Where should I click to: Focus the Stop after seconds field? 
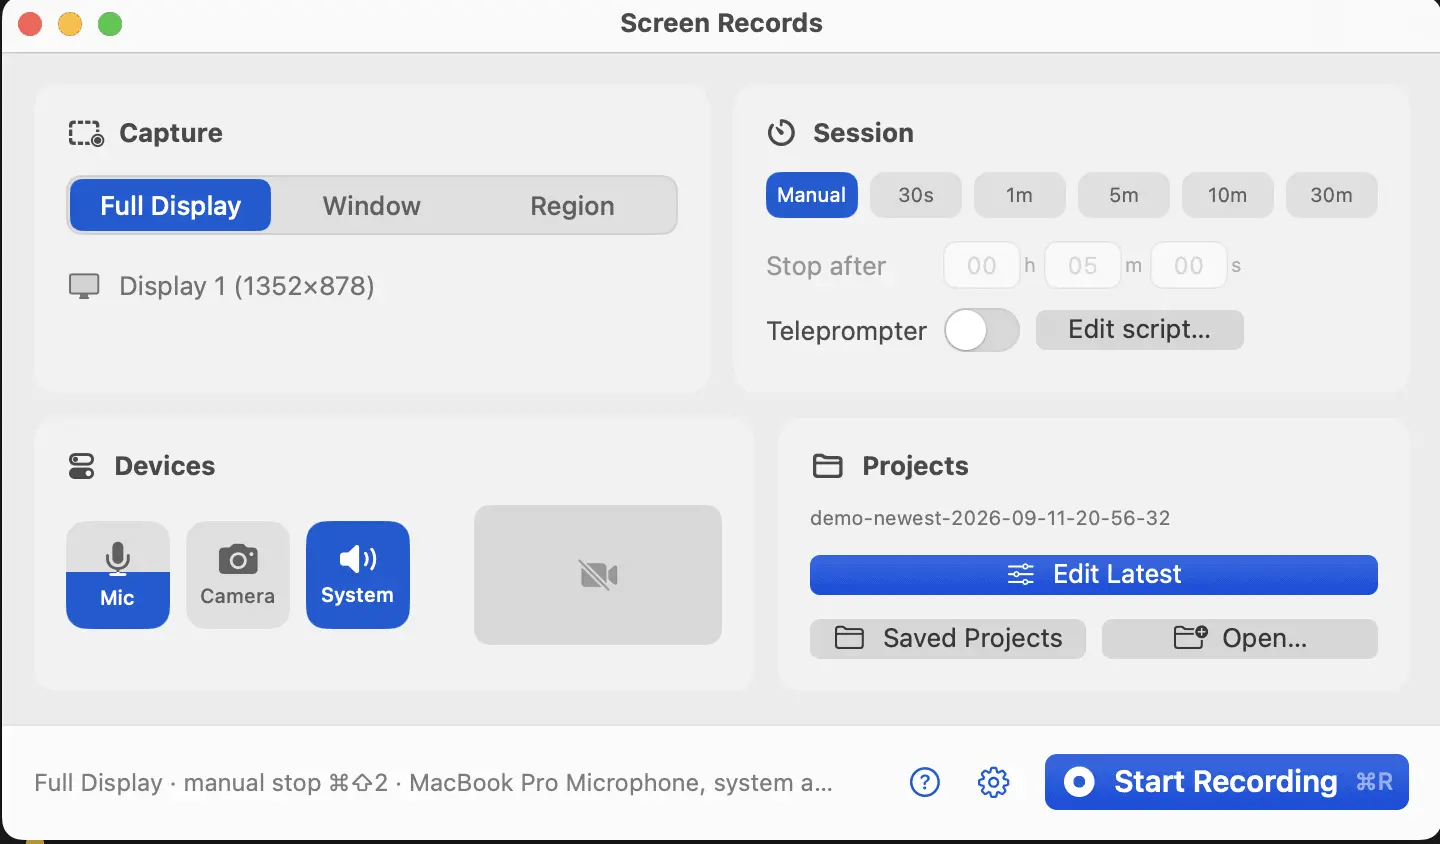click(x=1189, y=265)
